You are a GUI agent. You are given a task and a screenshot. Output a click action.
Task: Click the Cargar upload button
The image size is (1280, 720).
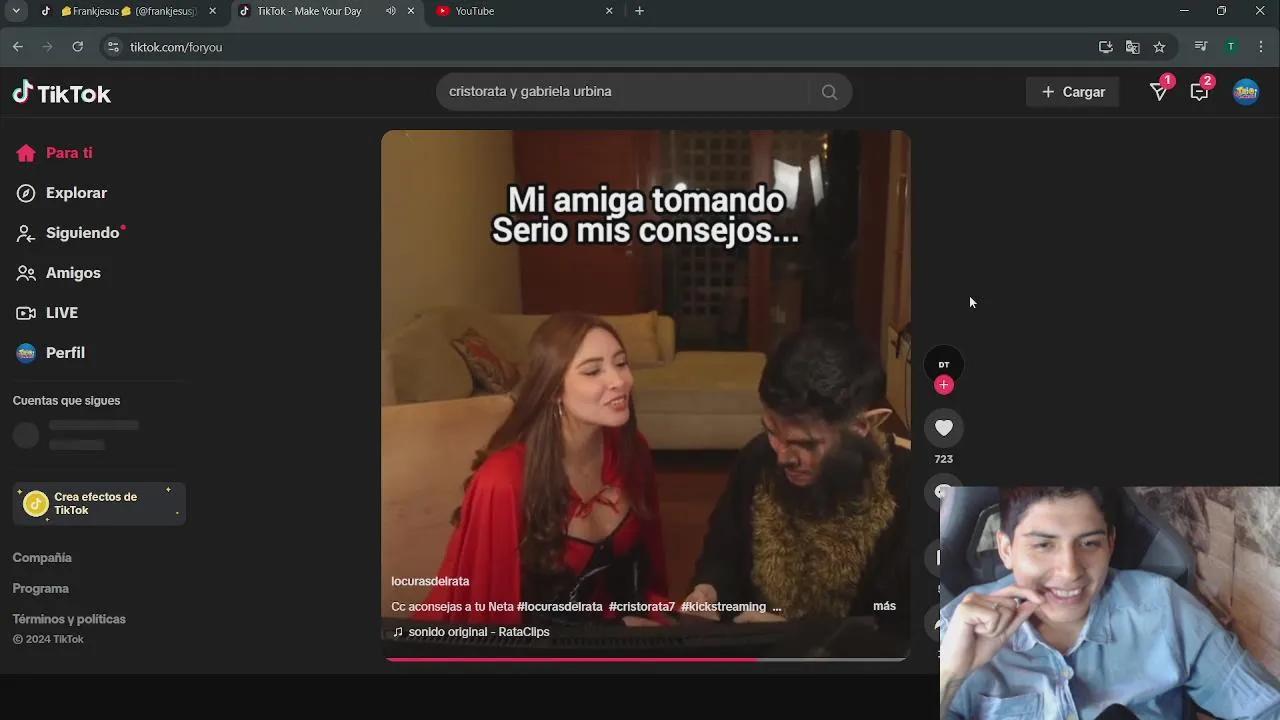point(1072,91)
